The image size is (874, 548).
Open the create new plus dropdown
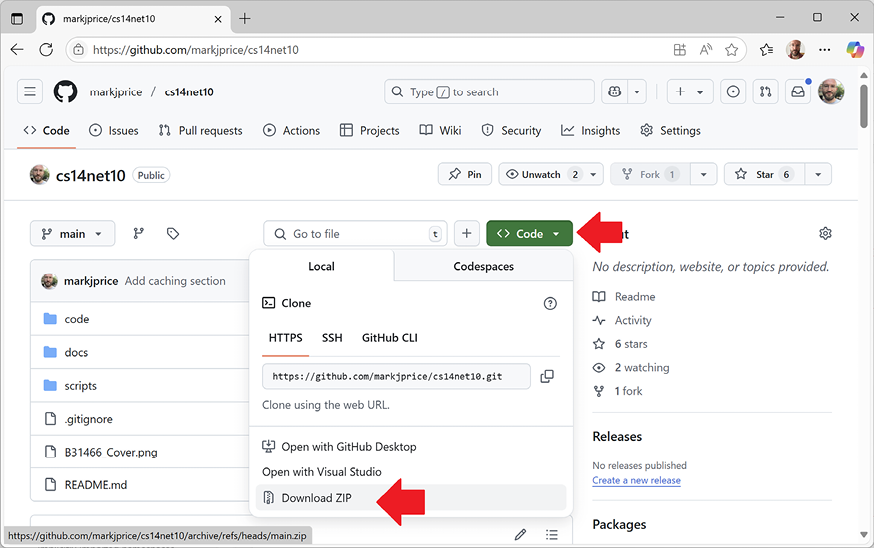[690, 91]
